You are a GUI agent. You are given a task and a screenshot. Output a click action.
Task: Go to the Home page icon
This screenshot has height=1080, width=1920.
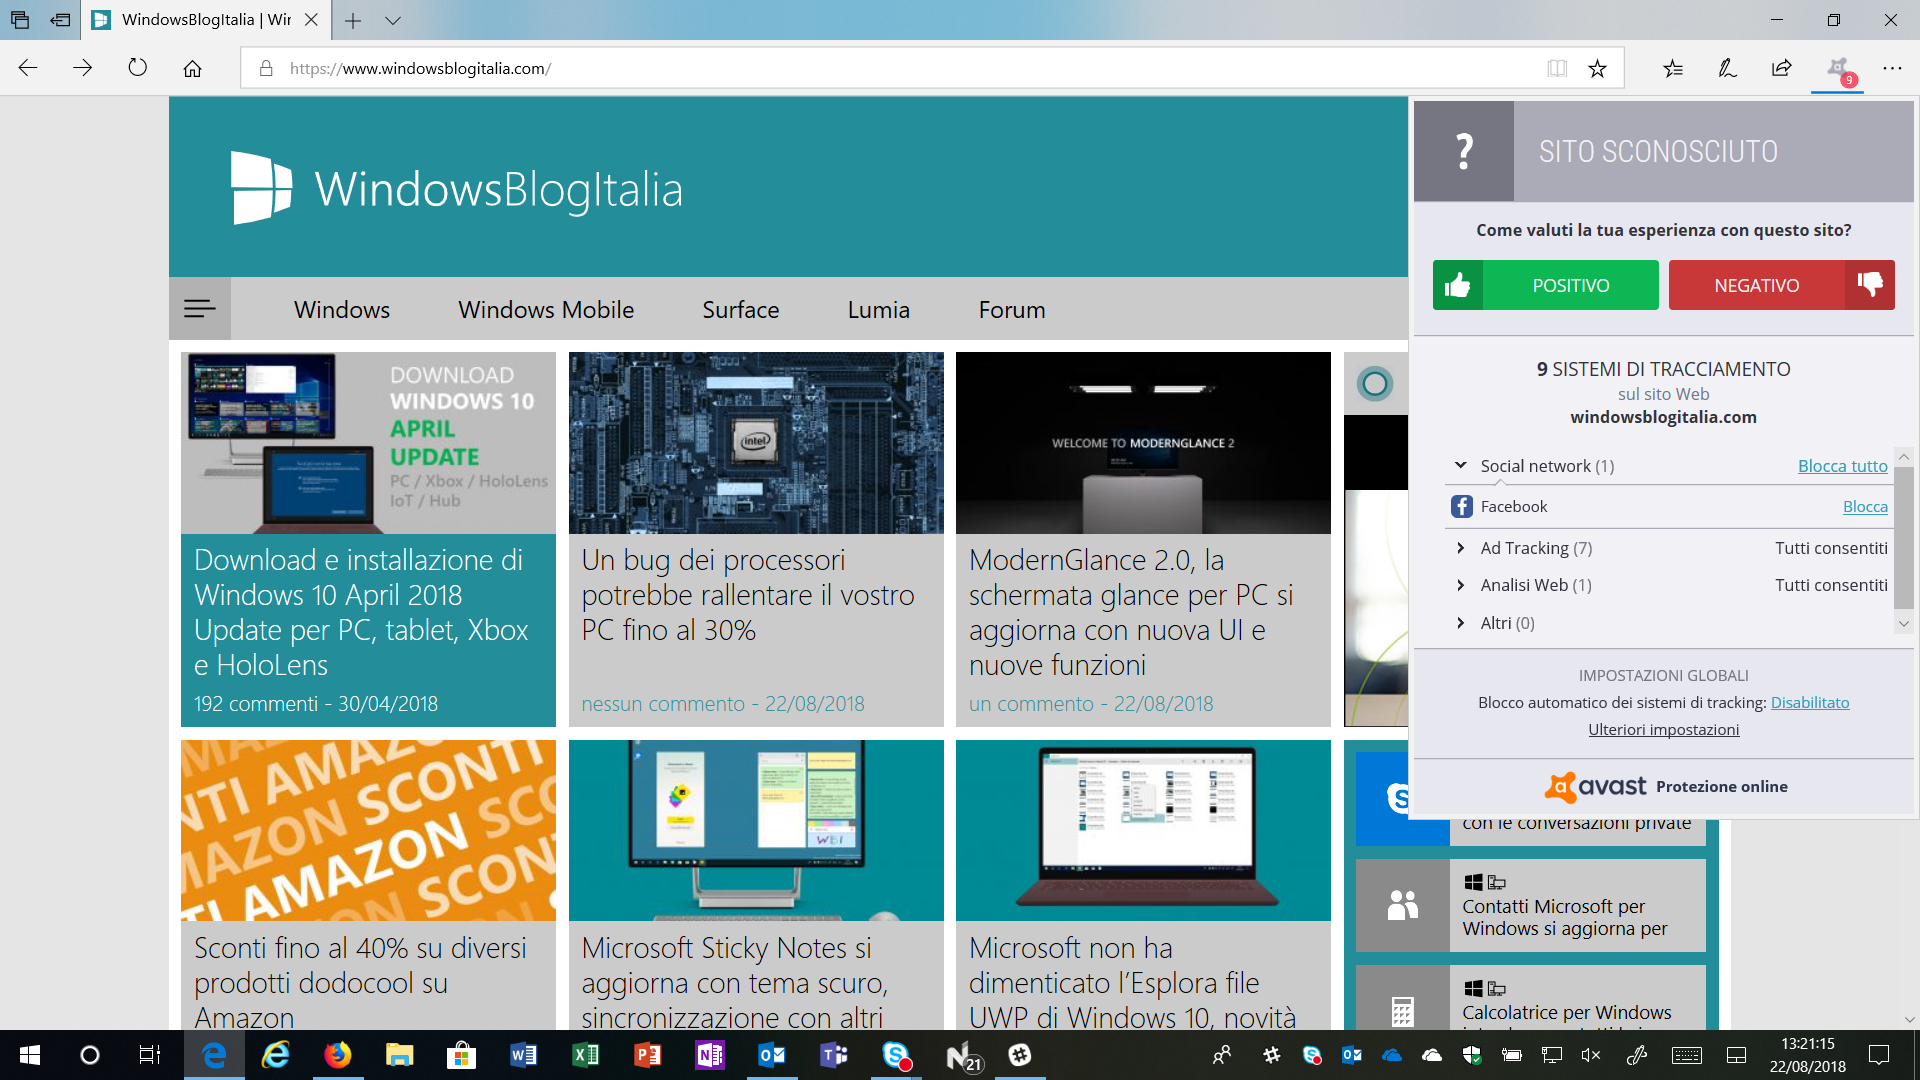pos(192,68)
